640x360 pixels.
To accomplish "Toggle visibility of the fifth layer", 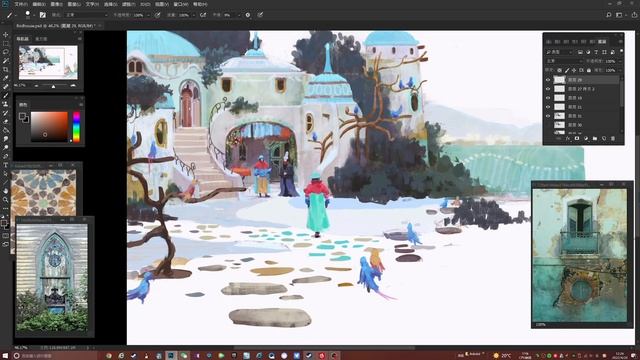I will 548,116.
